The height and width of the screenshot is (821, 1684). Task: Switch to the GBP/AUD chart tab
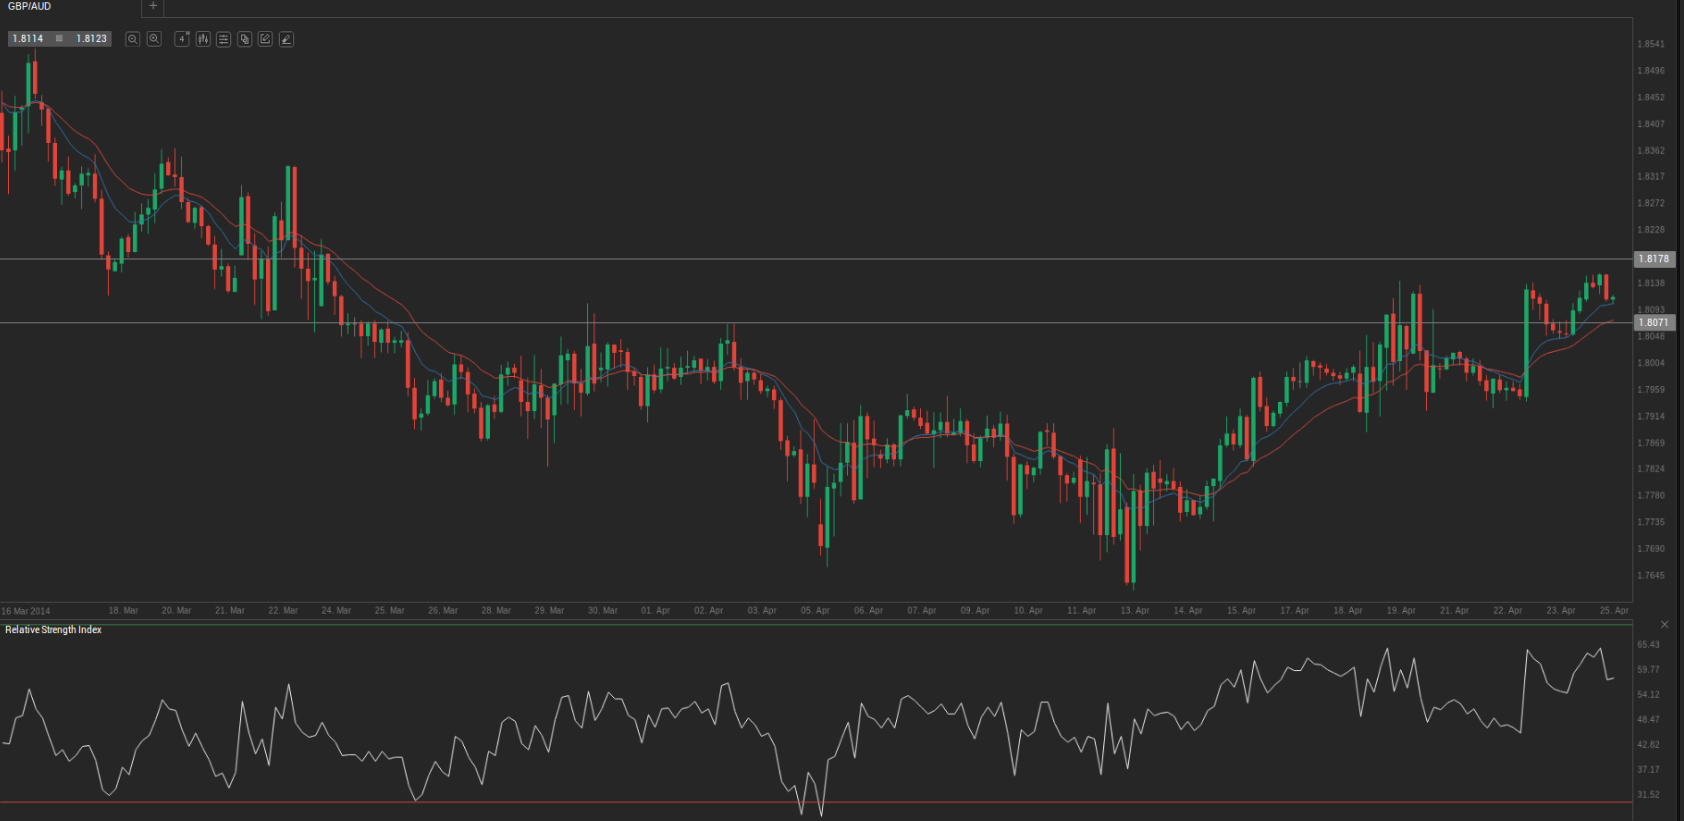click(x=30, y=6)
